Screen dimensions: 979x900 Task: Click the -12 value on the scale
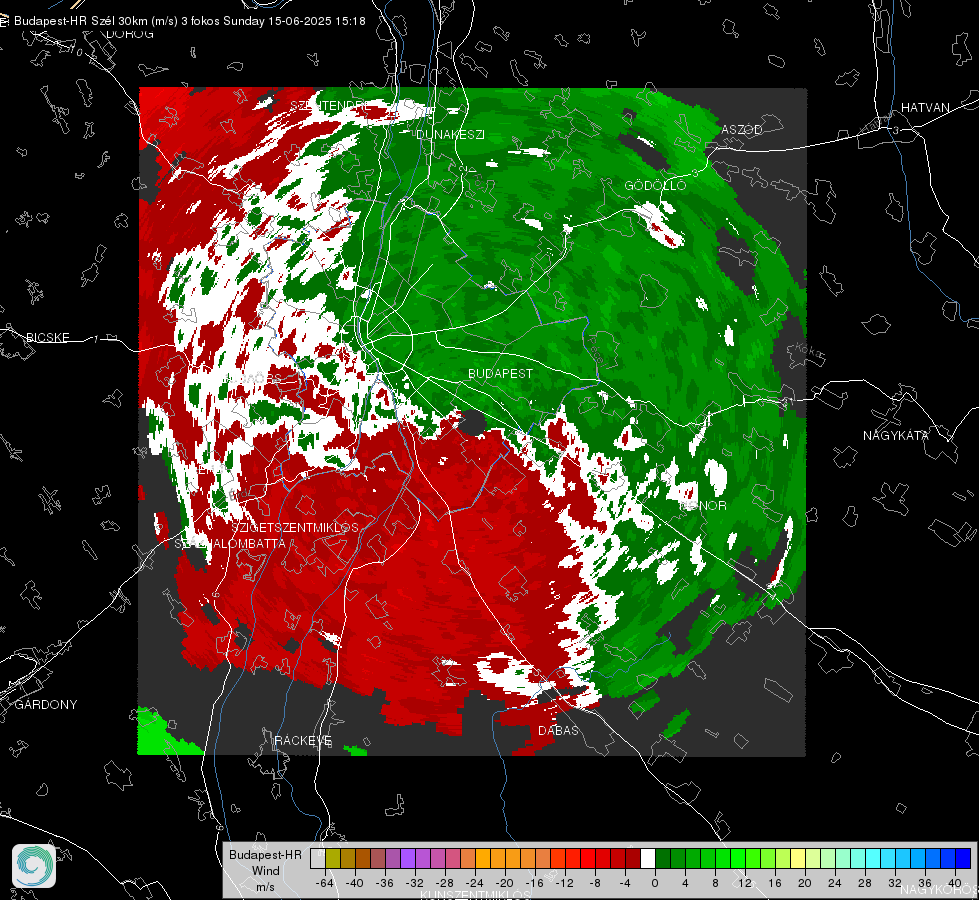pos(564,883)
